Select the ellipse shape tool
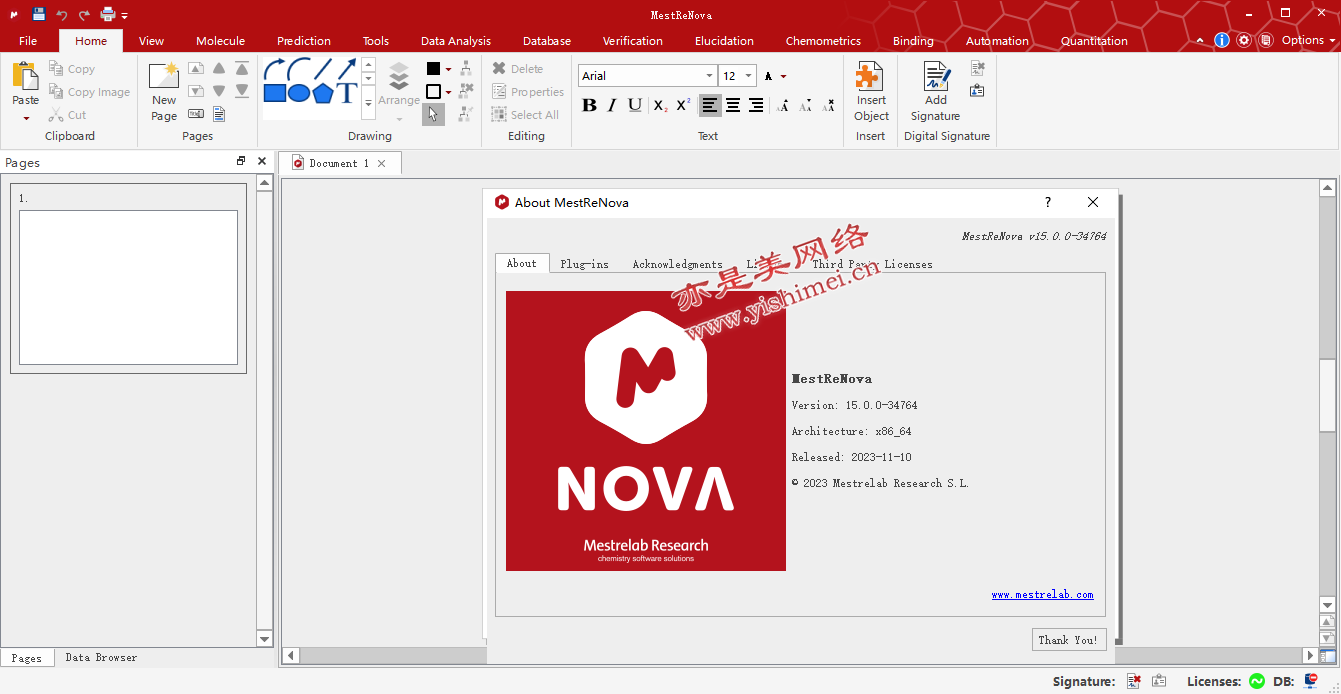 point(298,93)
